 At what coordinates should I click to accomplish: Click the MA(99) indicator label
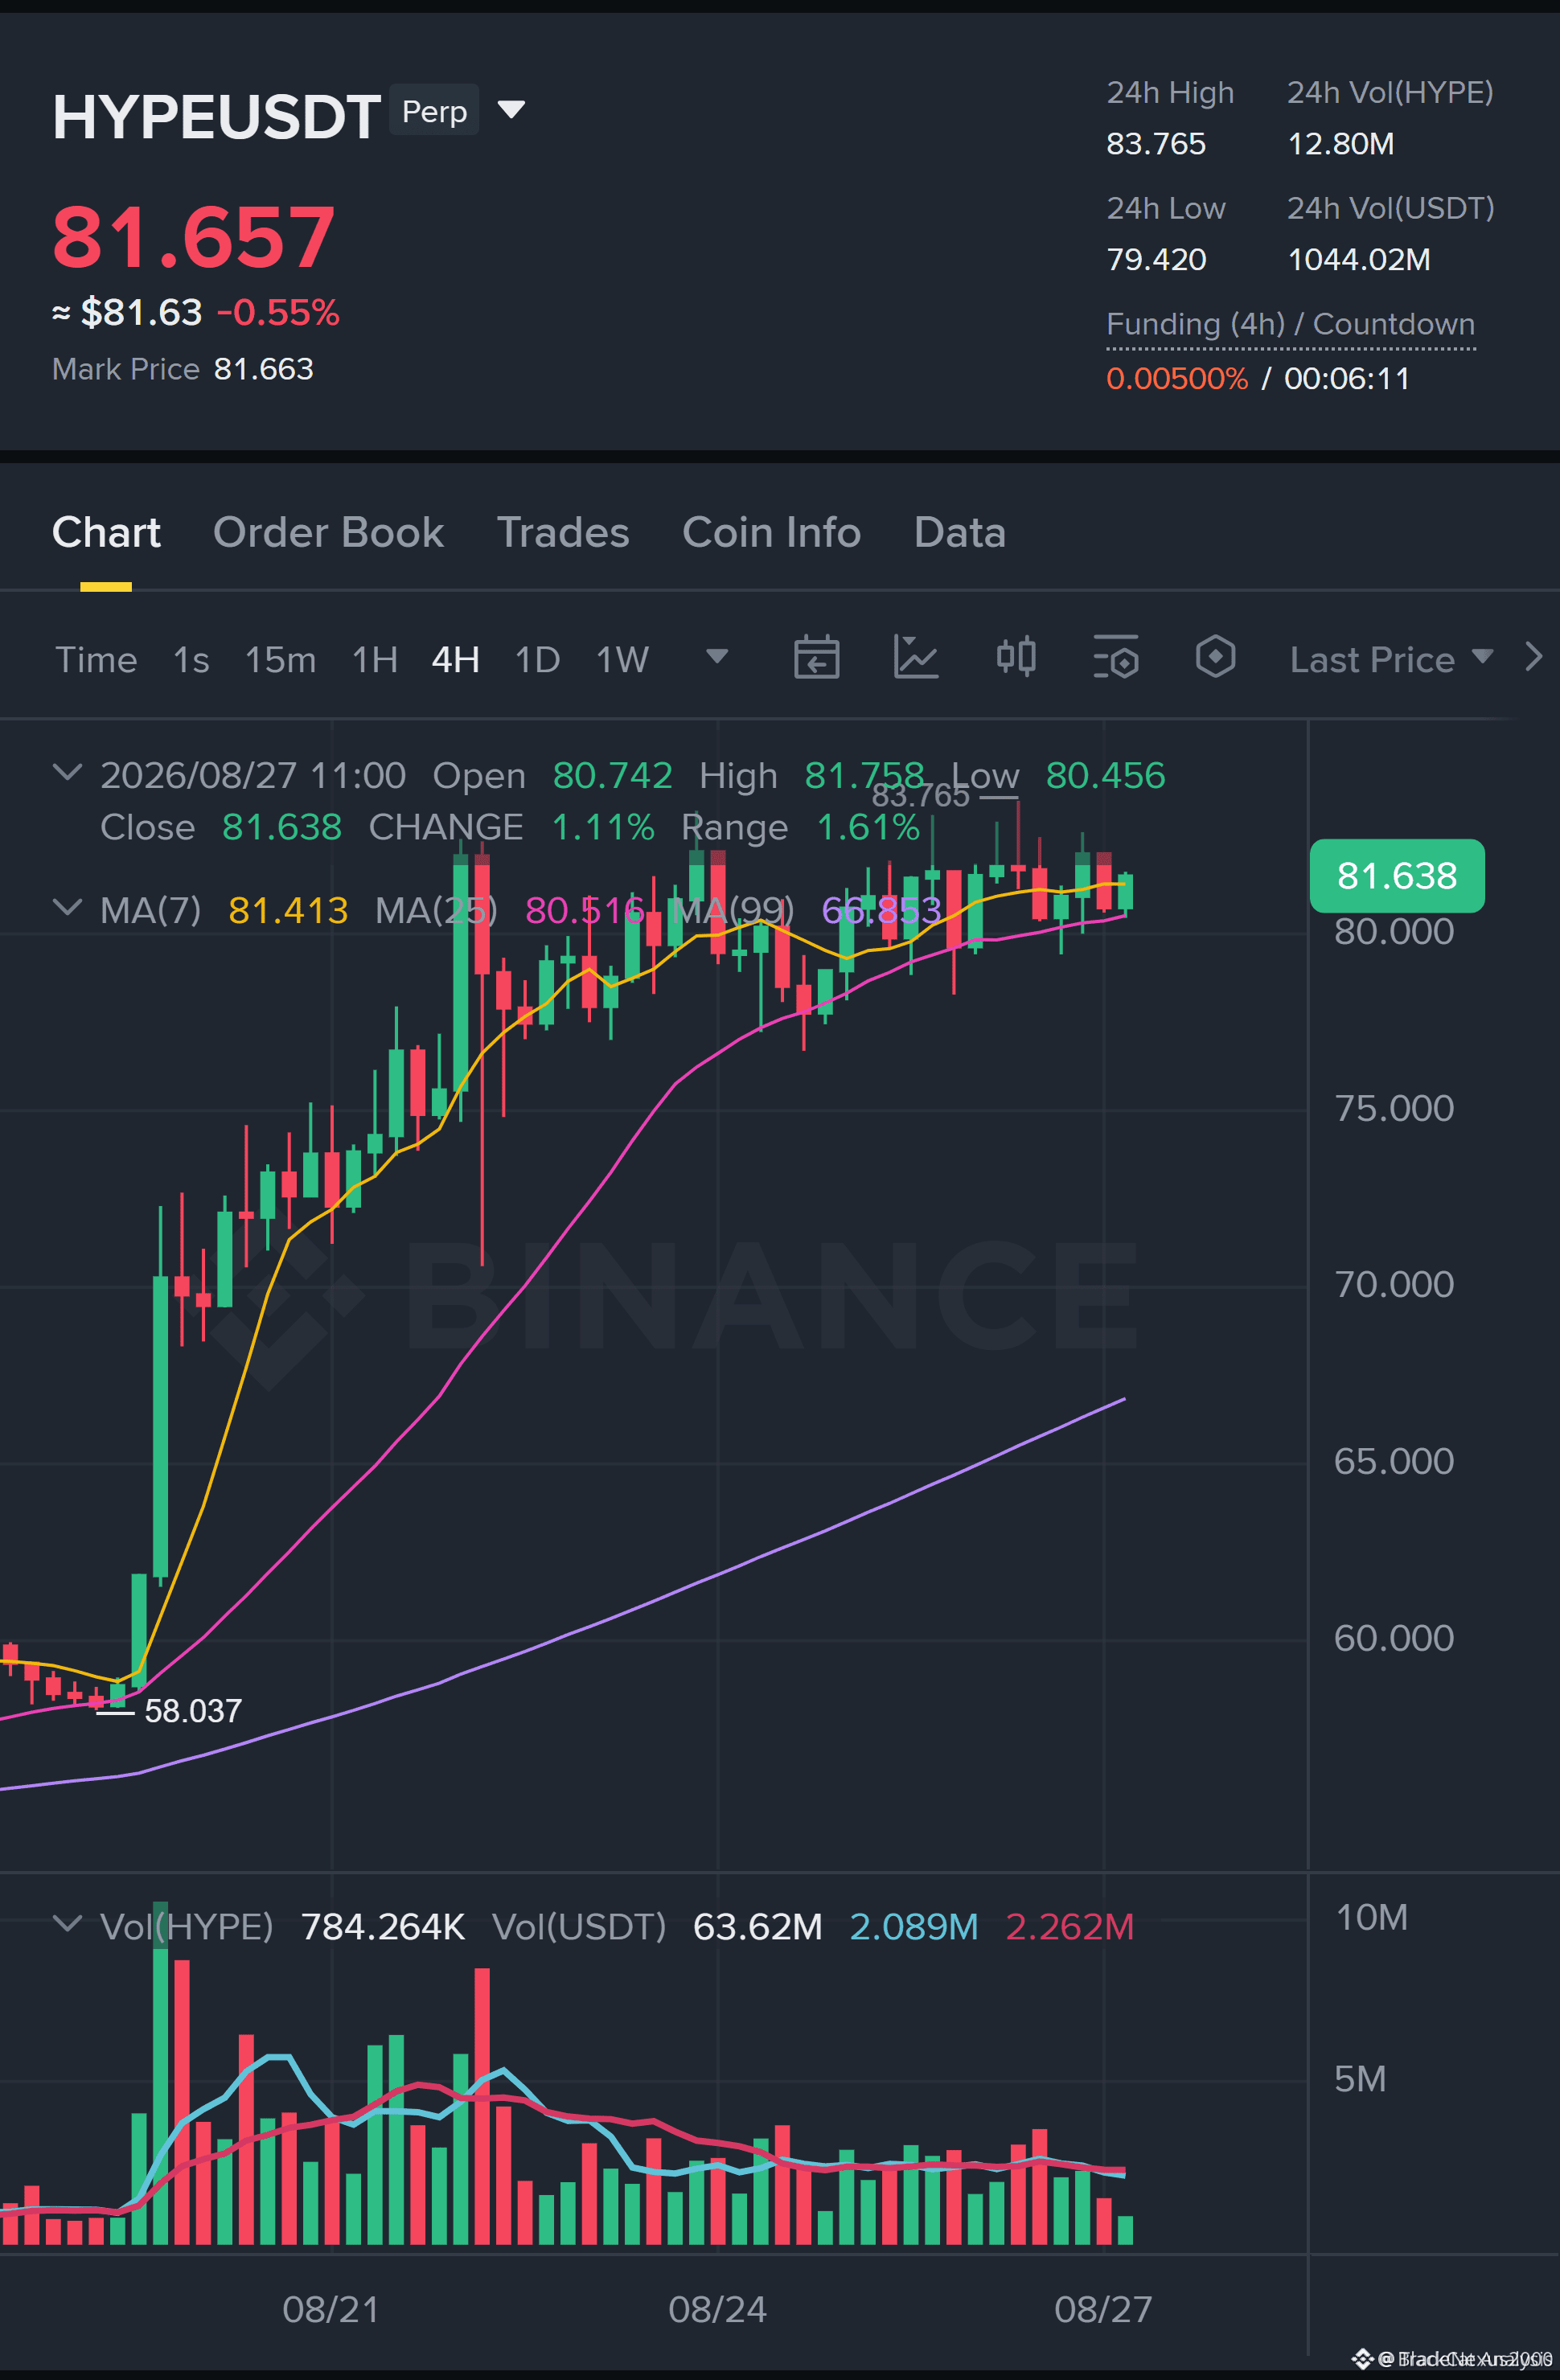(x=732, y=910)
